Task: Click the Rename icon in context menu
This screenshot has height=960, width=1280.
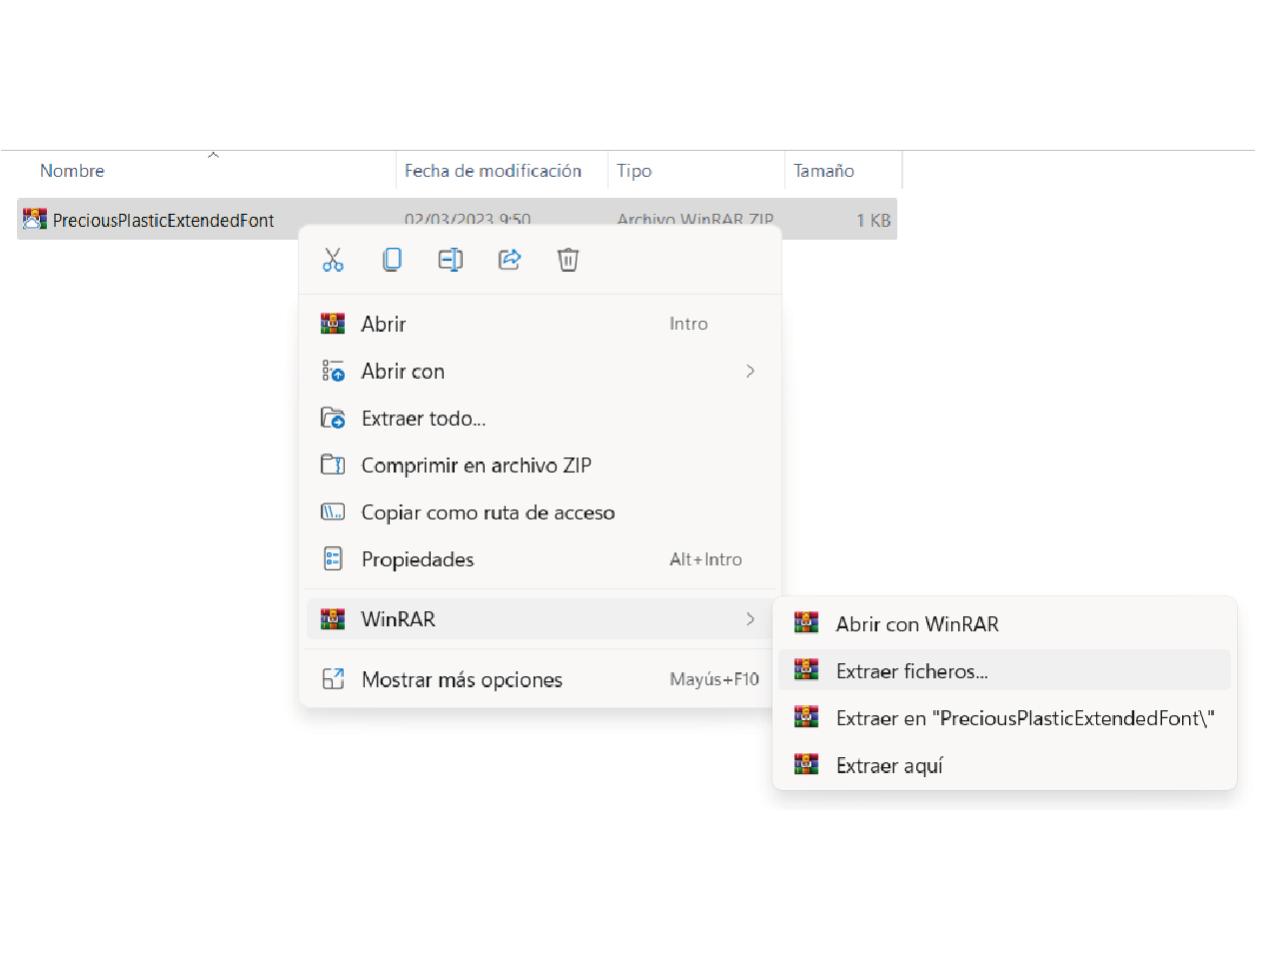Action: (x=450, y=260)
